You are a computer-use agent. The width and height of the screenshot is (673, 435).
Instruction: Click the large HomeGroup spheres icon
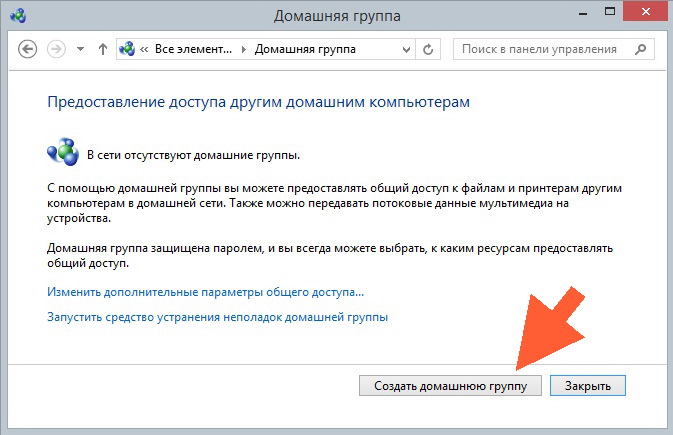(x=63, y=152)
